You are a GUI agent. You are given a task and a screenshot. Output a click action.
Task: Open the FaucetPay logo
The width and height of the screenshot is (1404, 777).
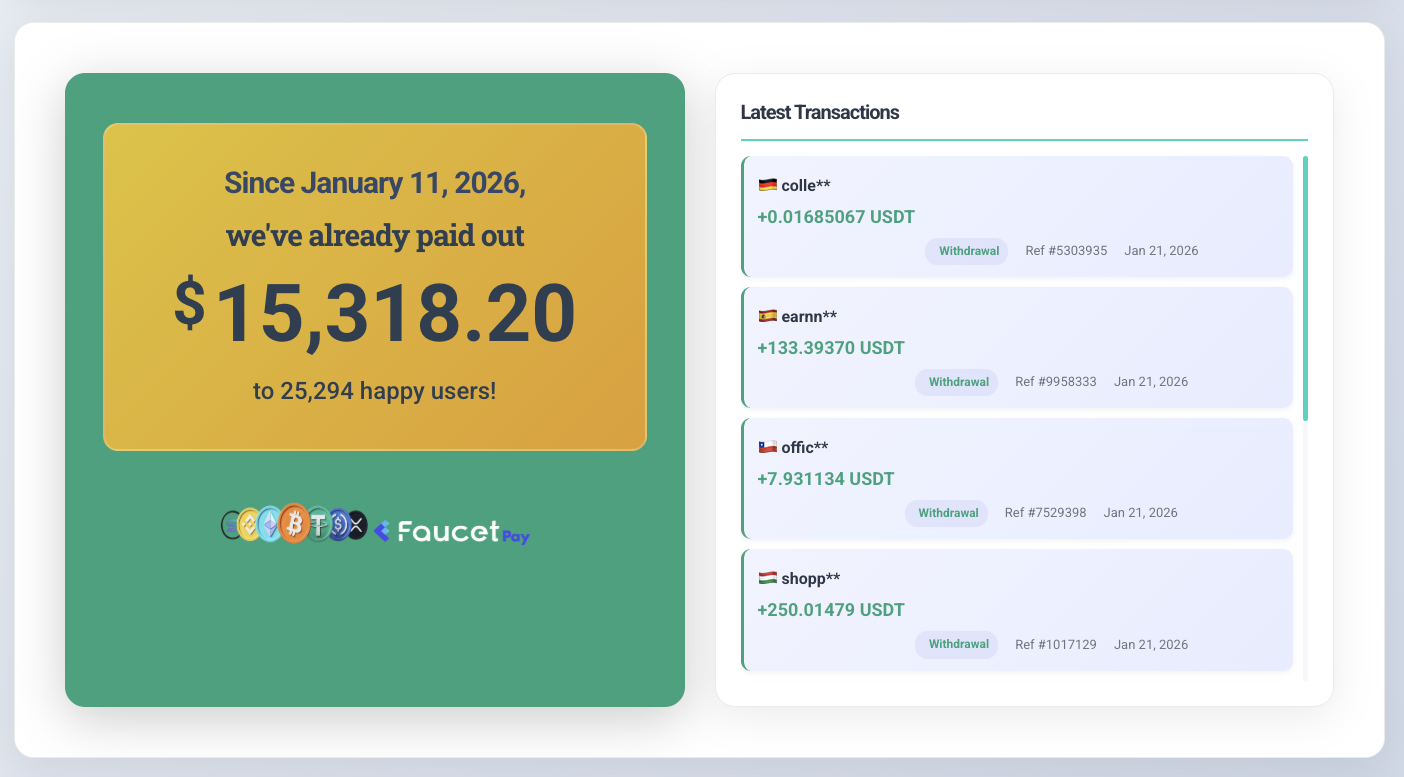(452, 532)
